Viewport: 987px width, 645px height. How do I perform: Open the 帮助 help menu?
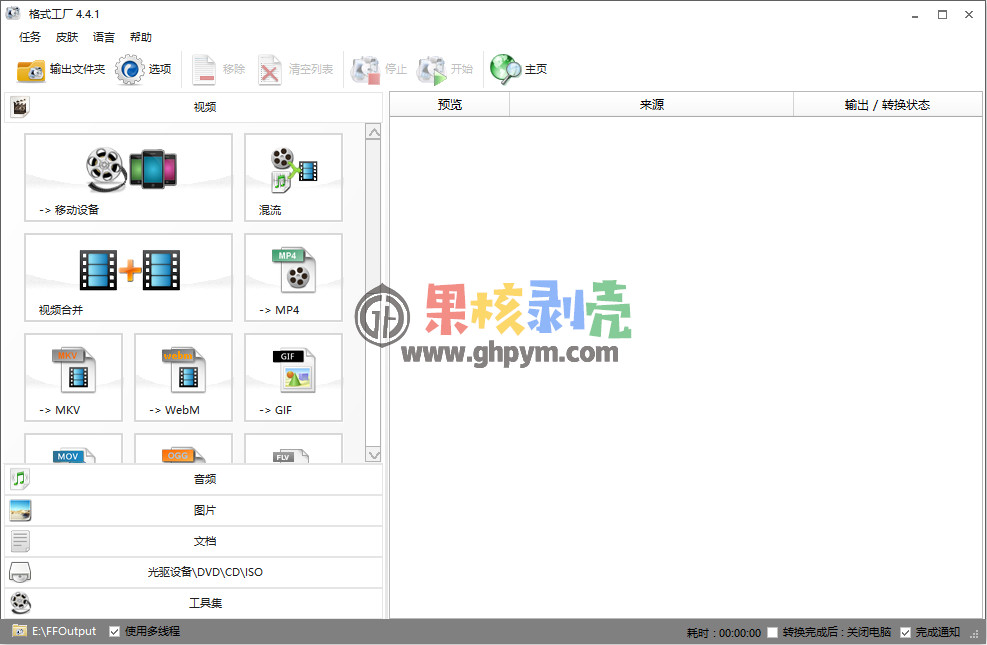tap(141, 37)
